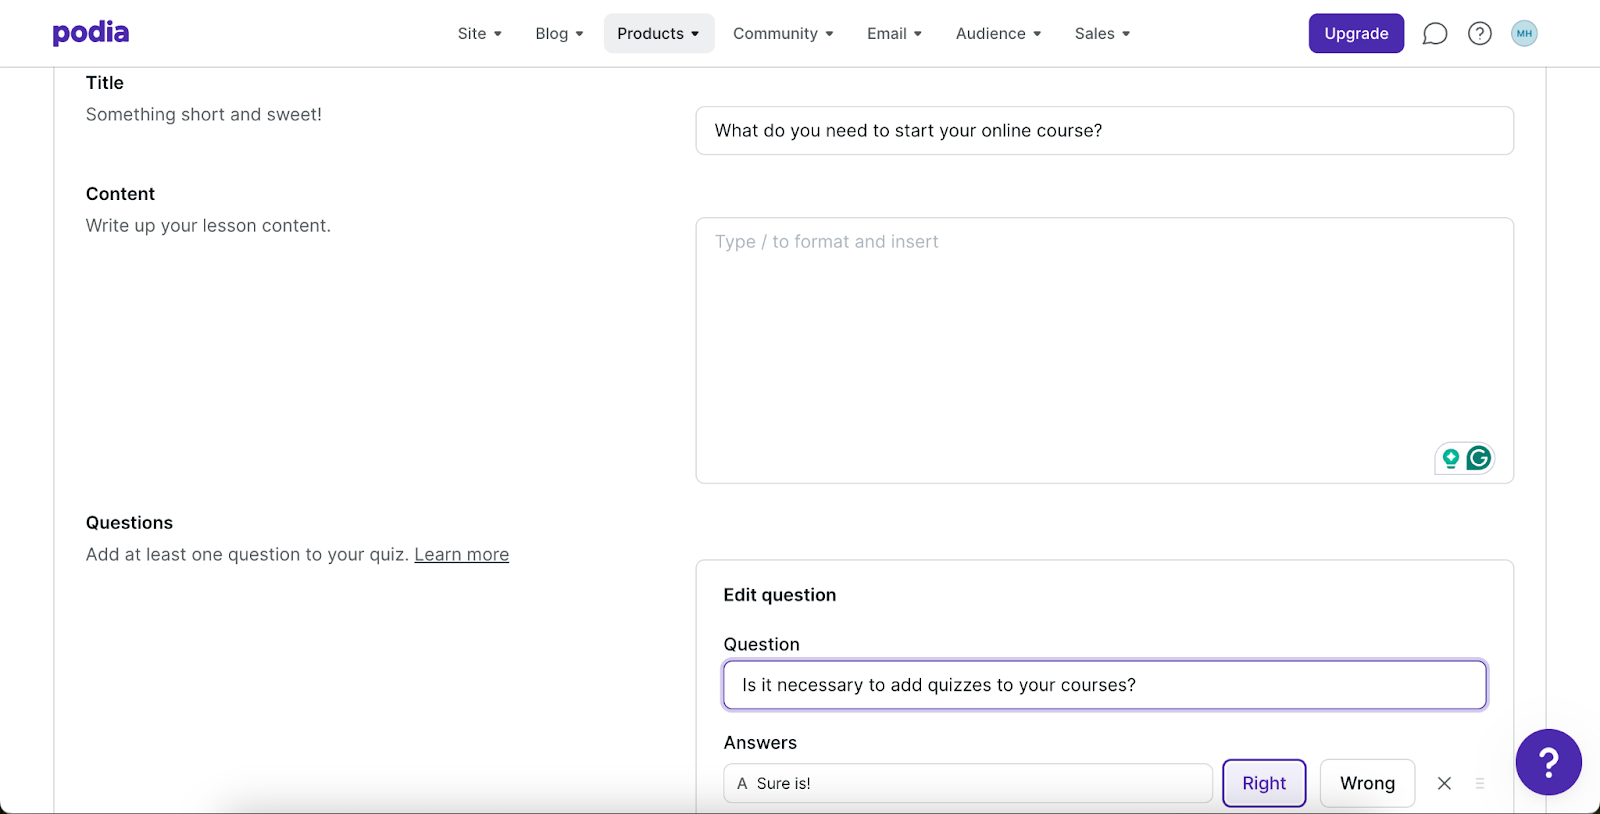This screenshot has width=1600, height=814.
Task: Click the 'Content' section label
Action: click(x=120, y=194)
